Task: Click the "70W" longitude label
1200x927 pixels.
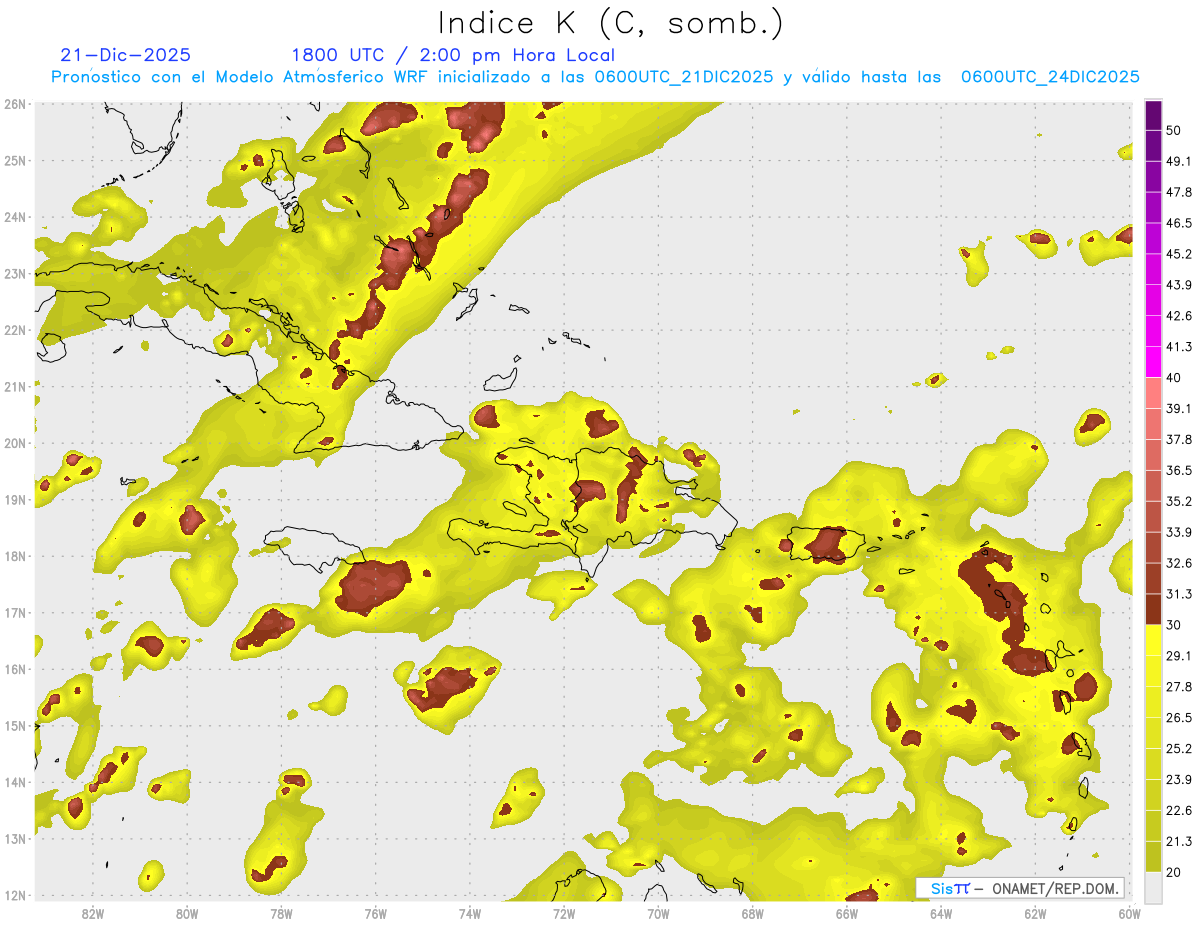Action: 658,913
